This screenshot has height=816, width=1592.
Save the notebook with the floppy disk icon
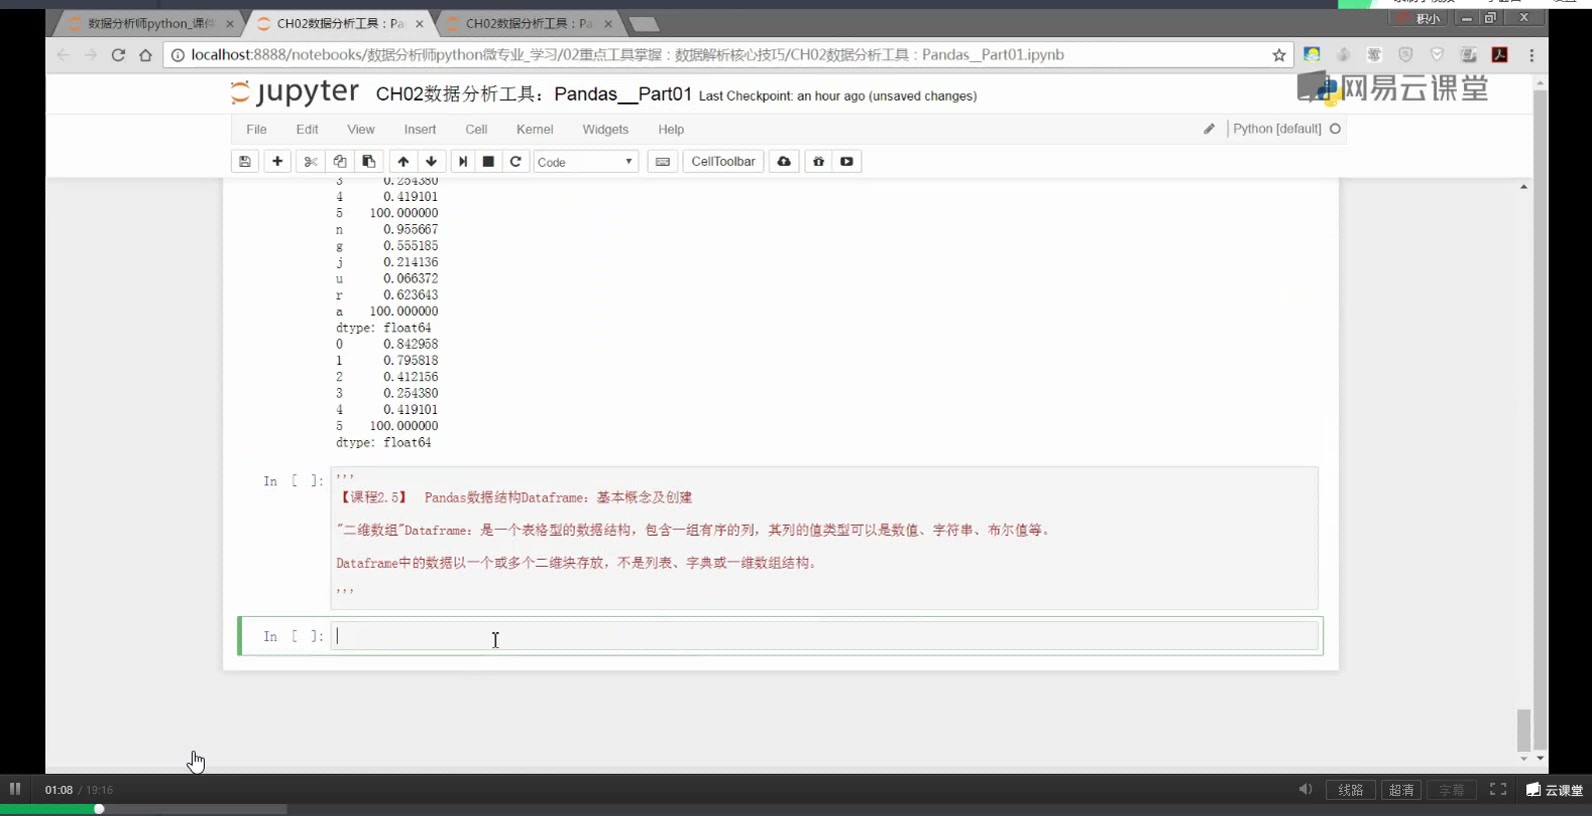pos(245,161)
